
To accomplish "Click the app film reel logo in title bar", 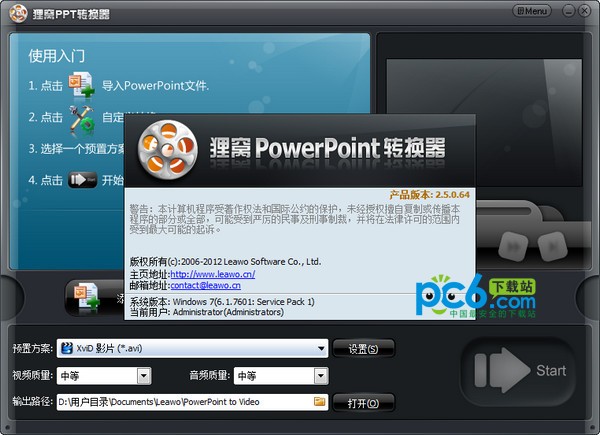I will pos(18,13).
